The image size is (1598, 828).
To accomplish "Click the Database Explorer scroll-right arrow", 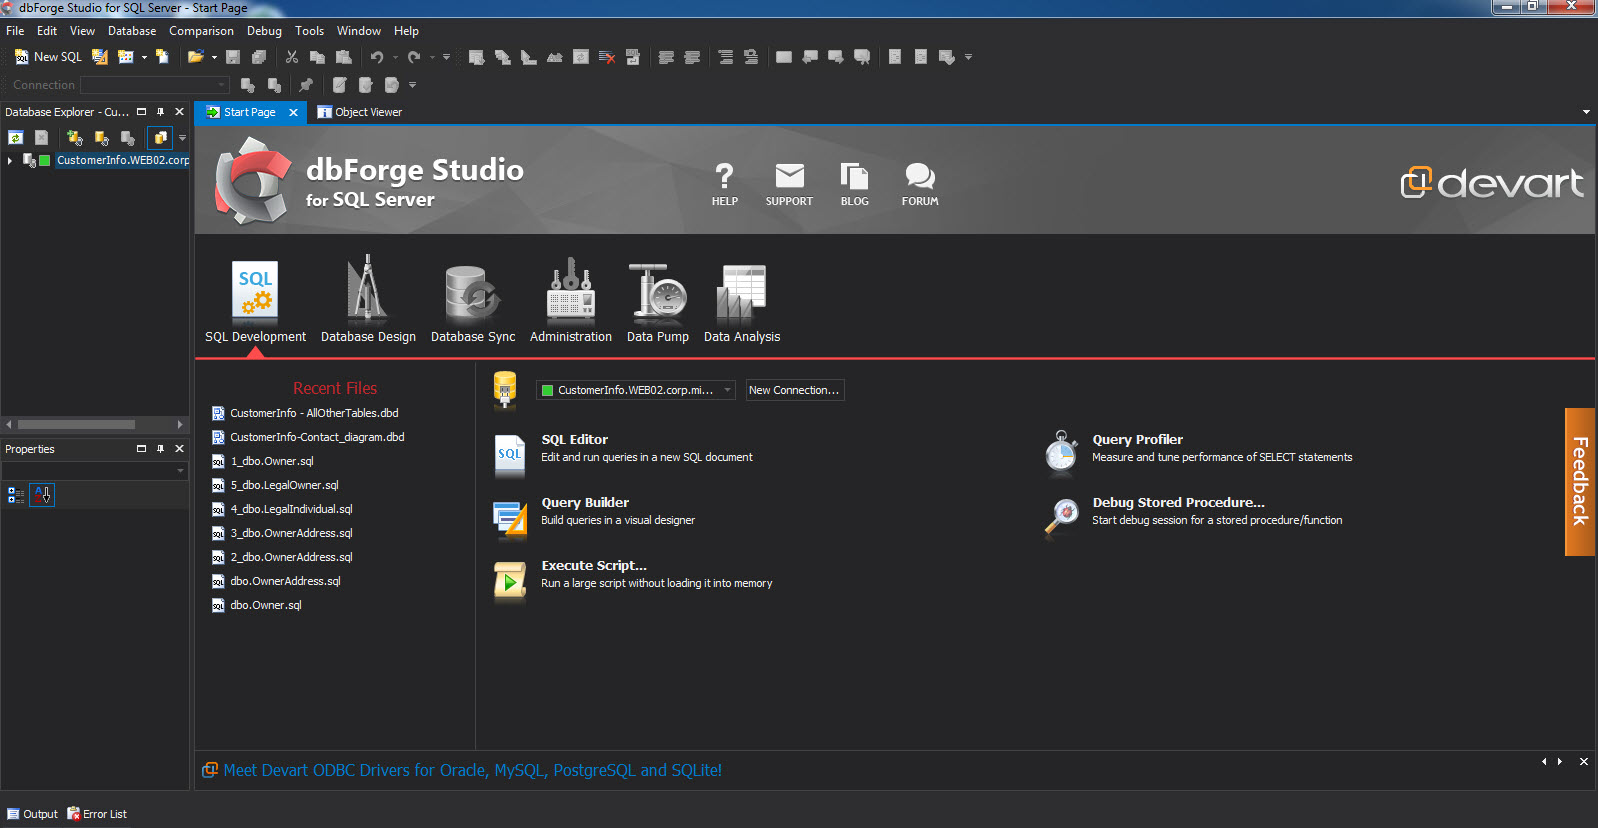I will (x=180, y=425).
